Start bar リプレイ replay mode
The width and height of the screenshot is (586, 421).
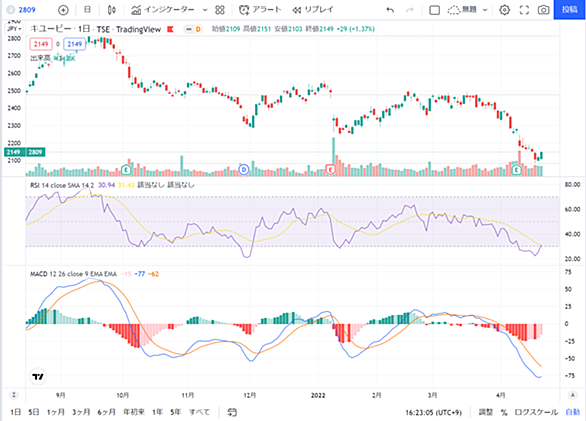pos(312,10)
